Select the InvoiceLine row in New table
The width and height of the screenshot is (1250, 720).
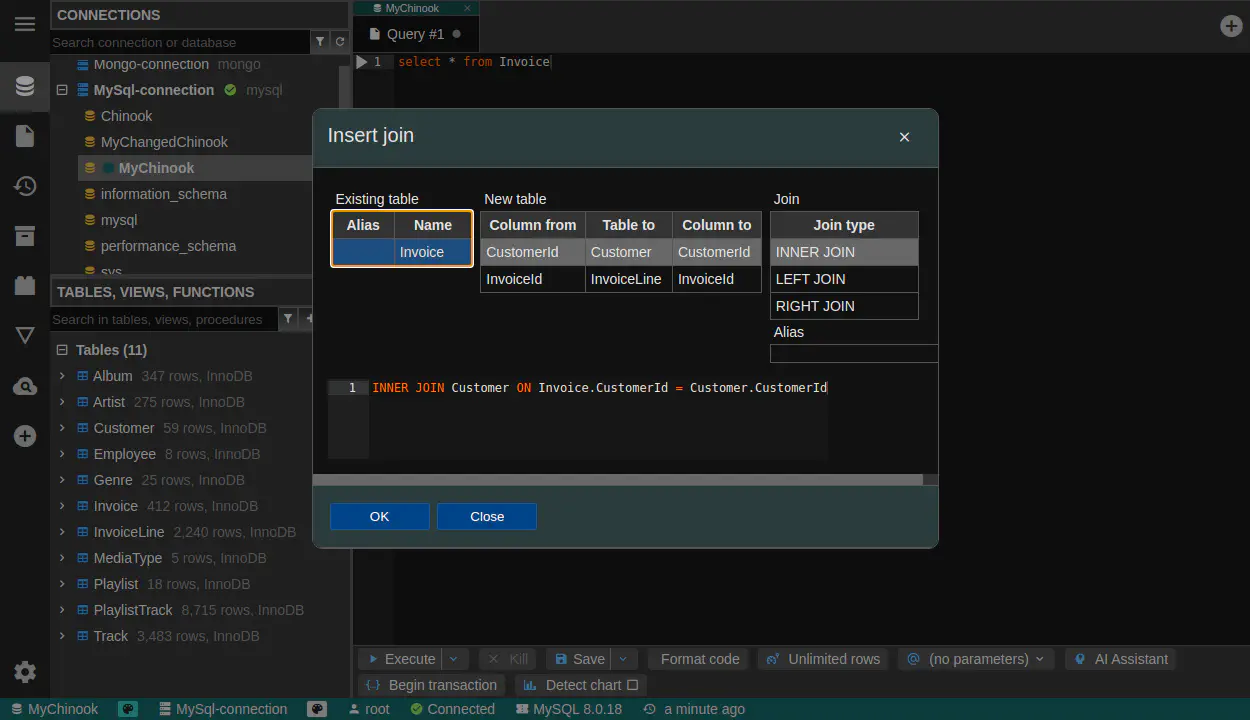[620, 279]
